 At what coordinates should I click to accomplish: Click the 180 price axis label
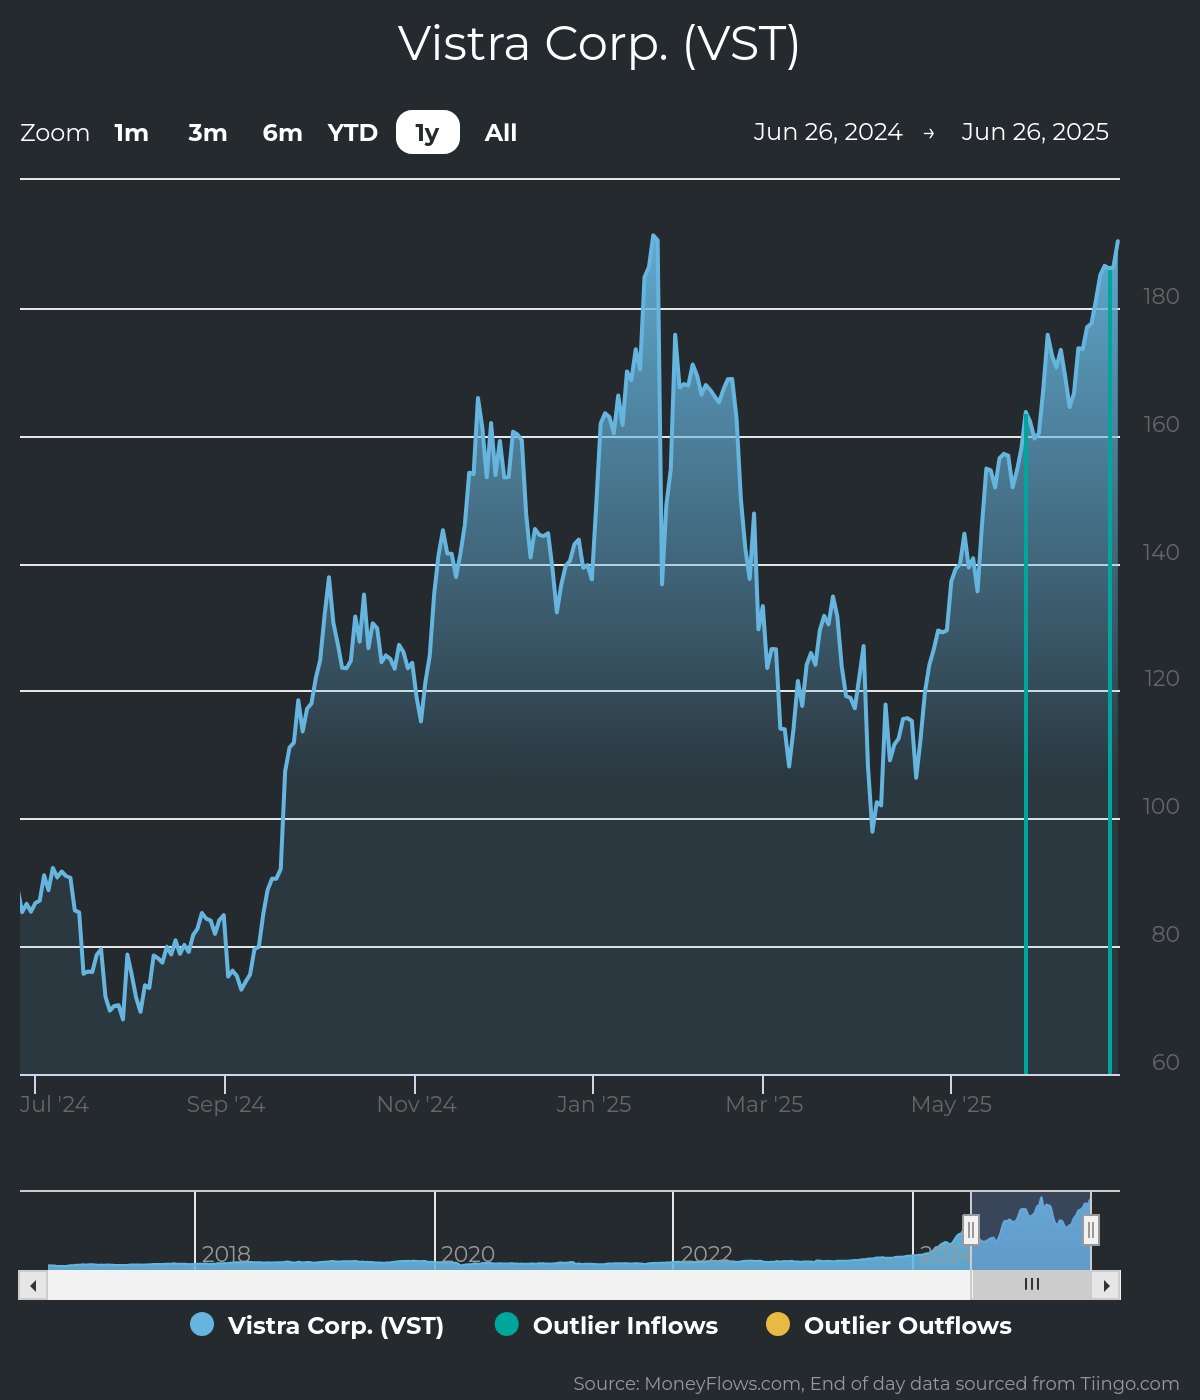(x=1161, y=296)
